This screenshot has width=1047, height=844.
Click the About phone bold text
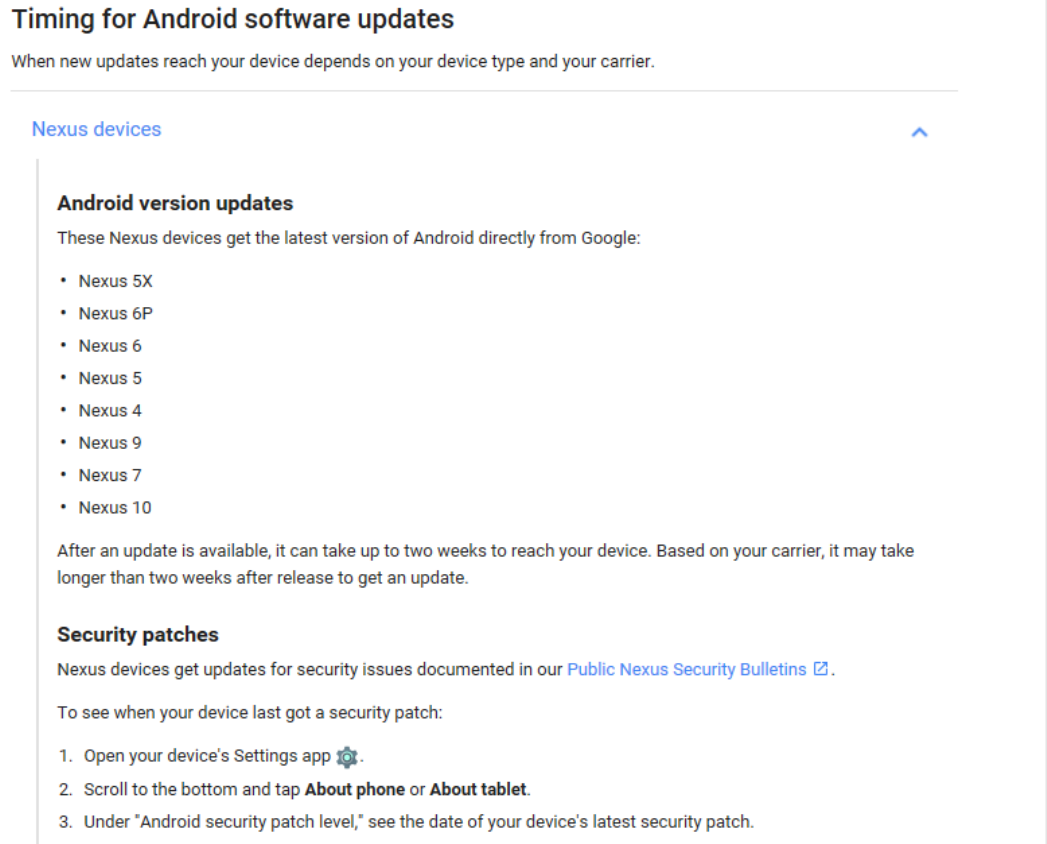tap(355, 789)
